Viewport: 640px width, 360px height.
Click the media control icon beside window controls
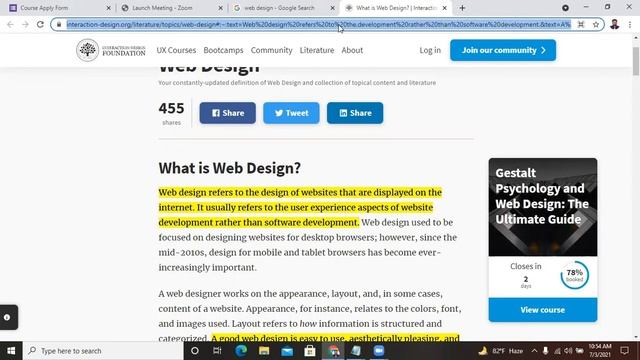coord(565,8)
